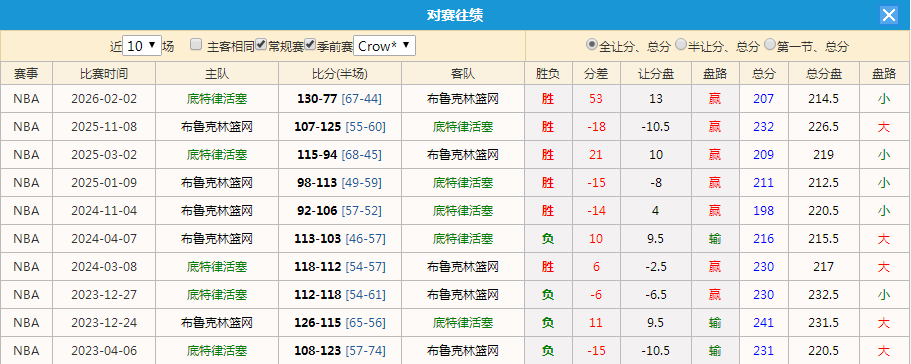
Task: Select the 半让分、总分 radio option
Action: tap(681, 44)
